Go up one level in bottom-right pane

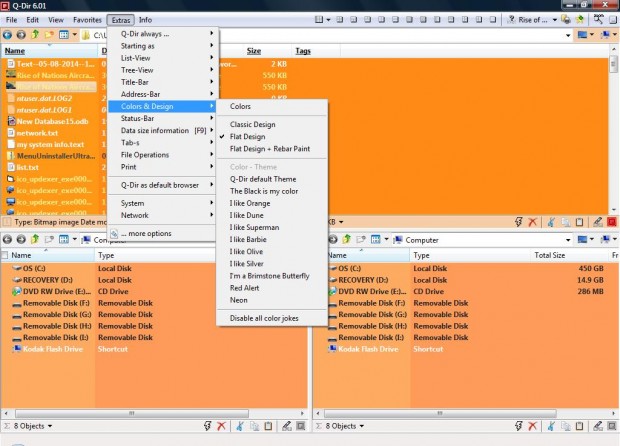(x=347, y=239)
